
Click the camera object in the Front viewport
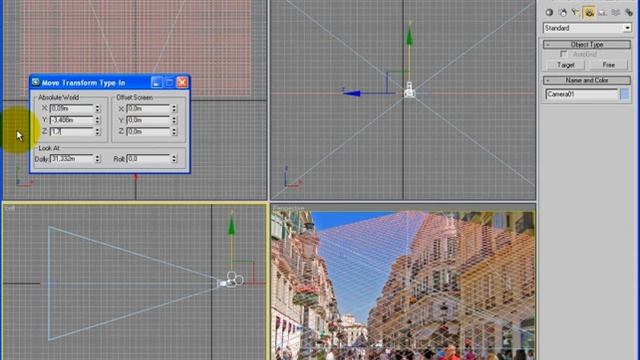tap(409, 90)
